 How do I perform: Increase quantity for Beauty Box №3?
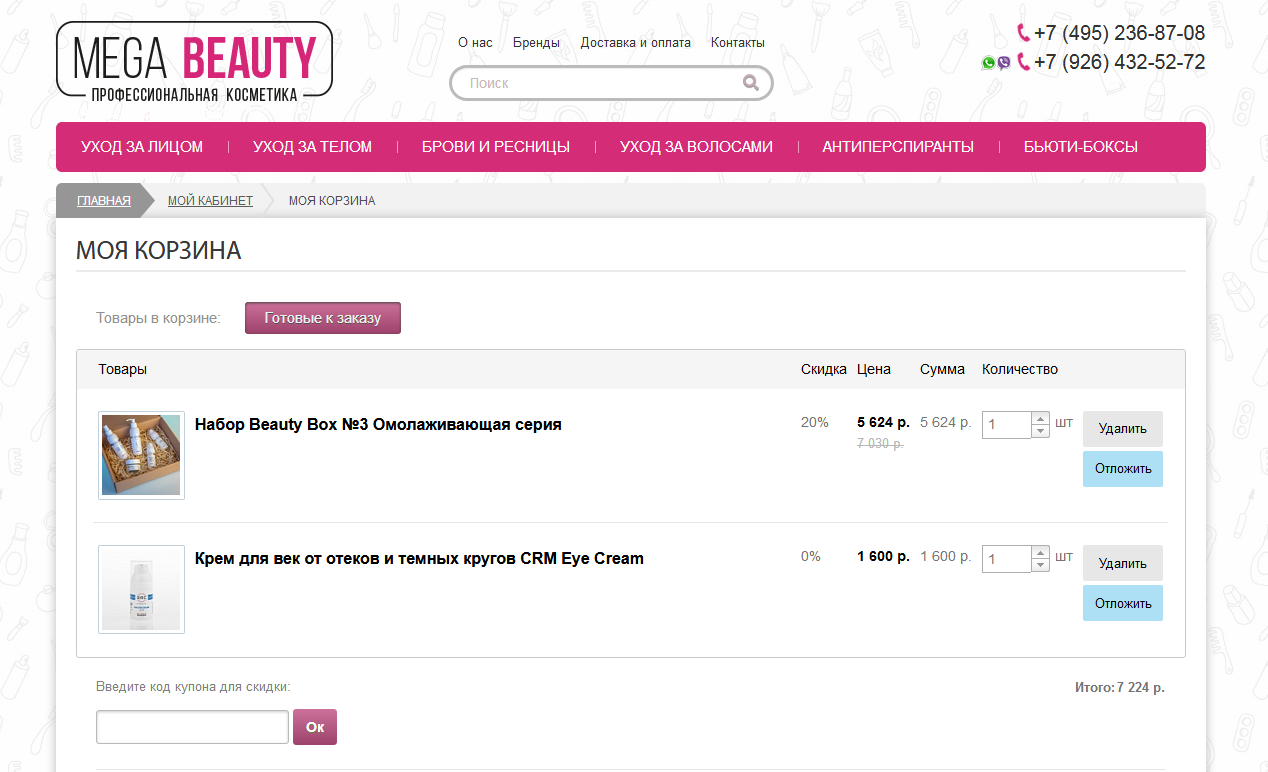[1040, 419]
